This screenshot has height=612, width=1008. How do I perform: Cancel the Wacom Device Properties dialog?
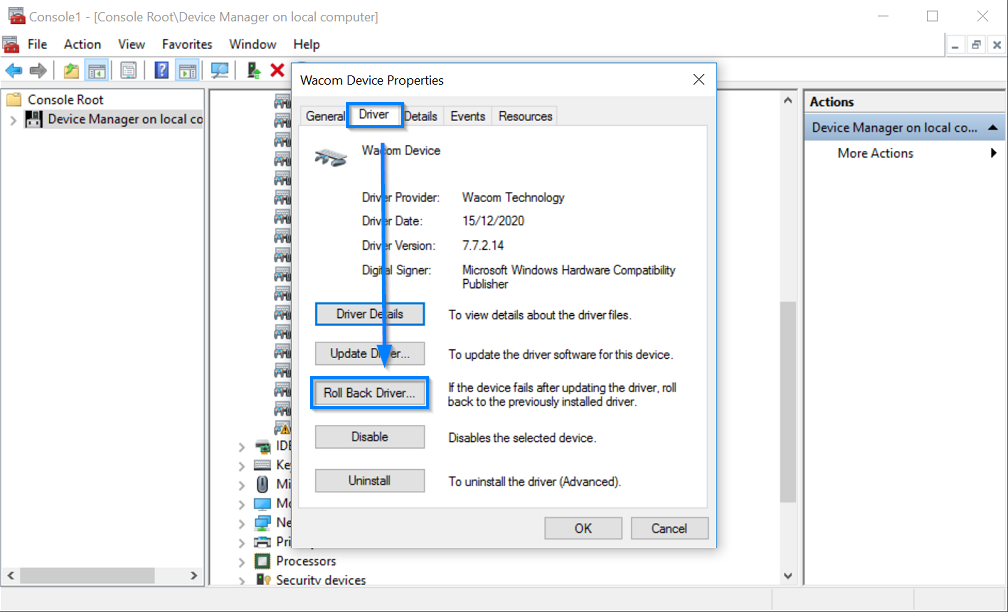[x=669, y=528]
